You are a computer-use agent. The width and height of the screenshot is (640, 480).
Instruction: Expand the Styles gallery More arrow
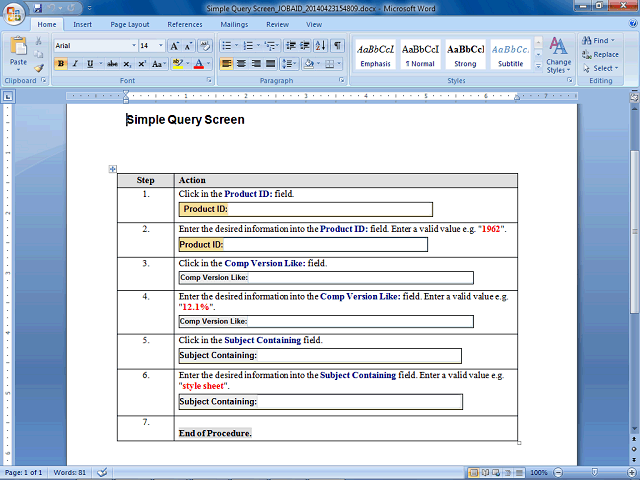(x=538, y=65)
